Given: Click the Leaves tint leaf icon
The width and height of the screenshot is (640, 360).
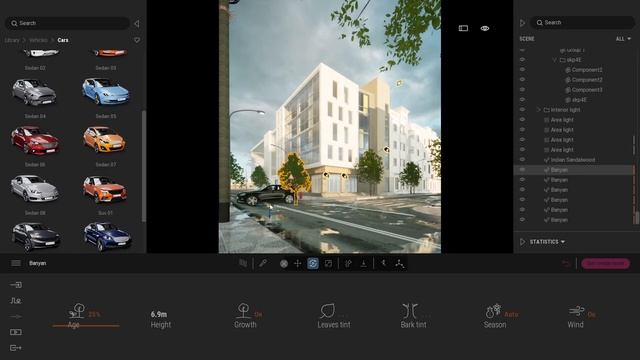Looking at the screenshot, I should (327, 311).
